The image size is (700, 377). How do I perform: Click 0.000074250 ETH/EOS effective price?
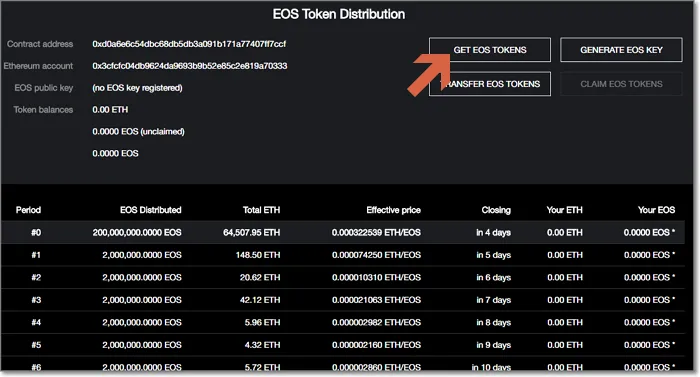[x=376, y=255]
